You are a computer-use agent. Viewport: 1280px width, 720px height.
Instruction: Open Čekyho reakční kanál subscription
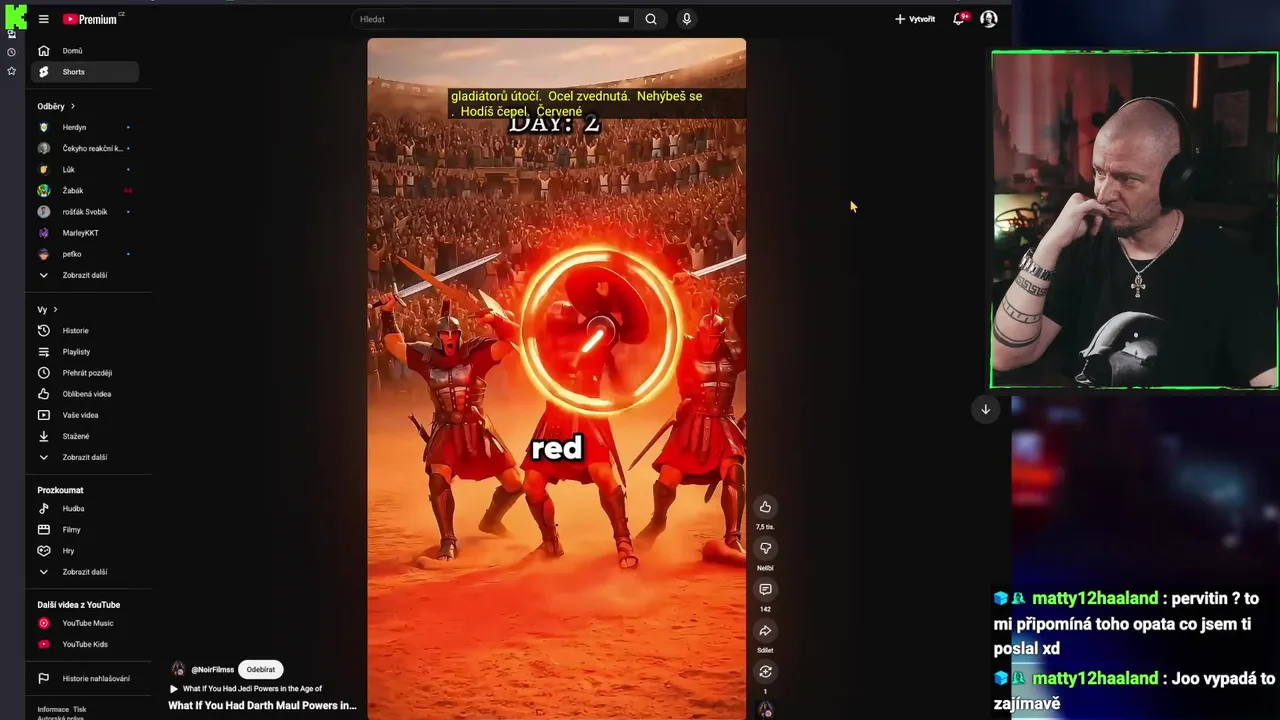[x=85, y=148]
